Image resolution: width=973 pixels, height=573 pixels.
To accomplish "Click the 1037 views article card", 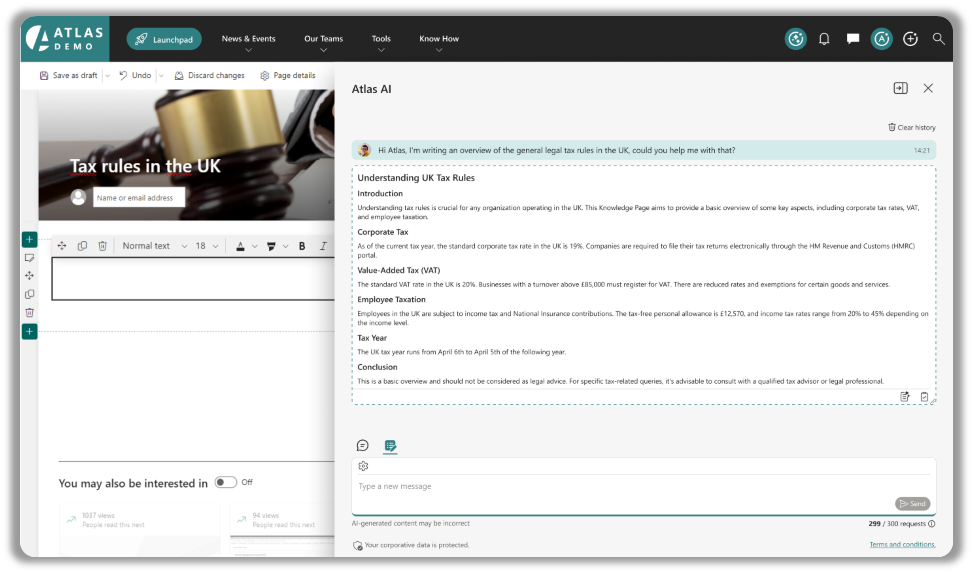I will coord(139,528).
